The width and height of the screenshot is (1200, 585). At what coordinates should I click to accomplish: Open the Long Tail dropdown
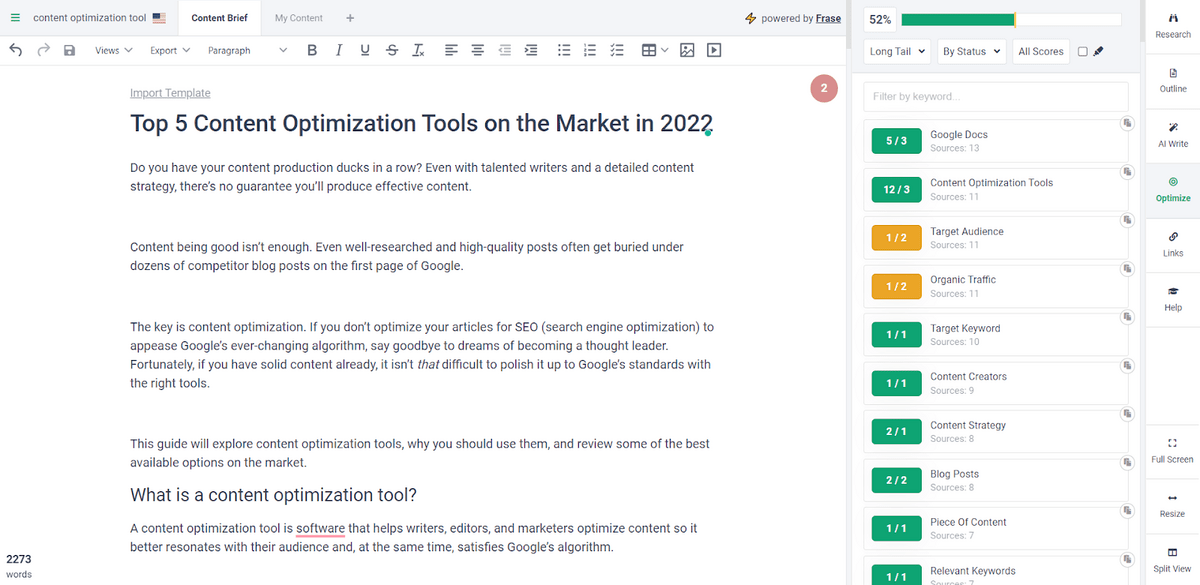coord(897,52)
